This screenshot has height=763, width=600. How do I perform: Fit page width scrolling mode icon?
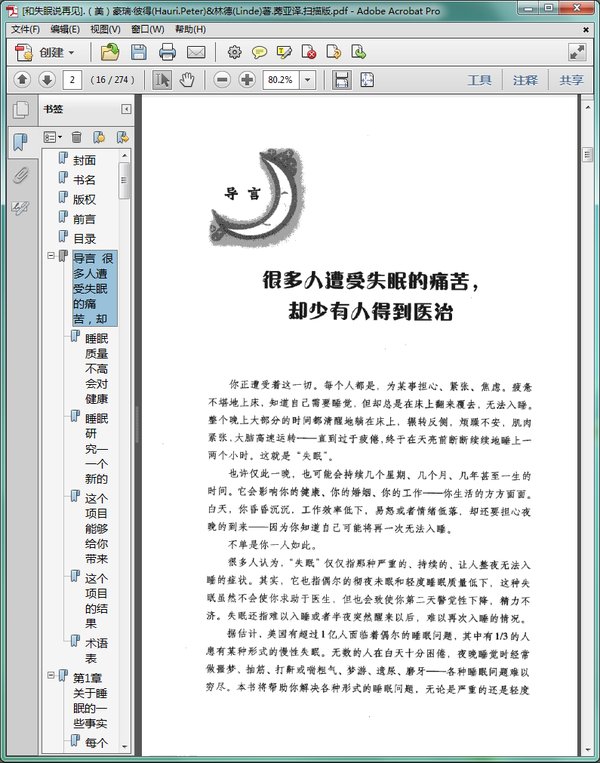click(x=342, y=79)
